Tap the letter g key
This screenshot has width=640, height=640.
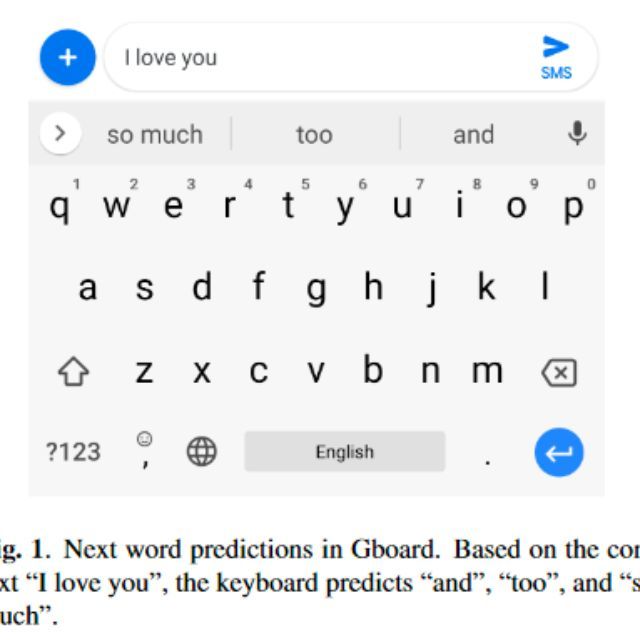(316, 289)
